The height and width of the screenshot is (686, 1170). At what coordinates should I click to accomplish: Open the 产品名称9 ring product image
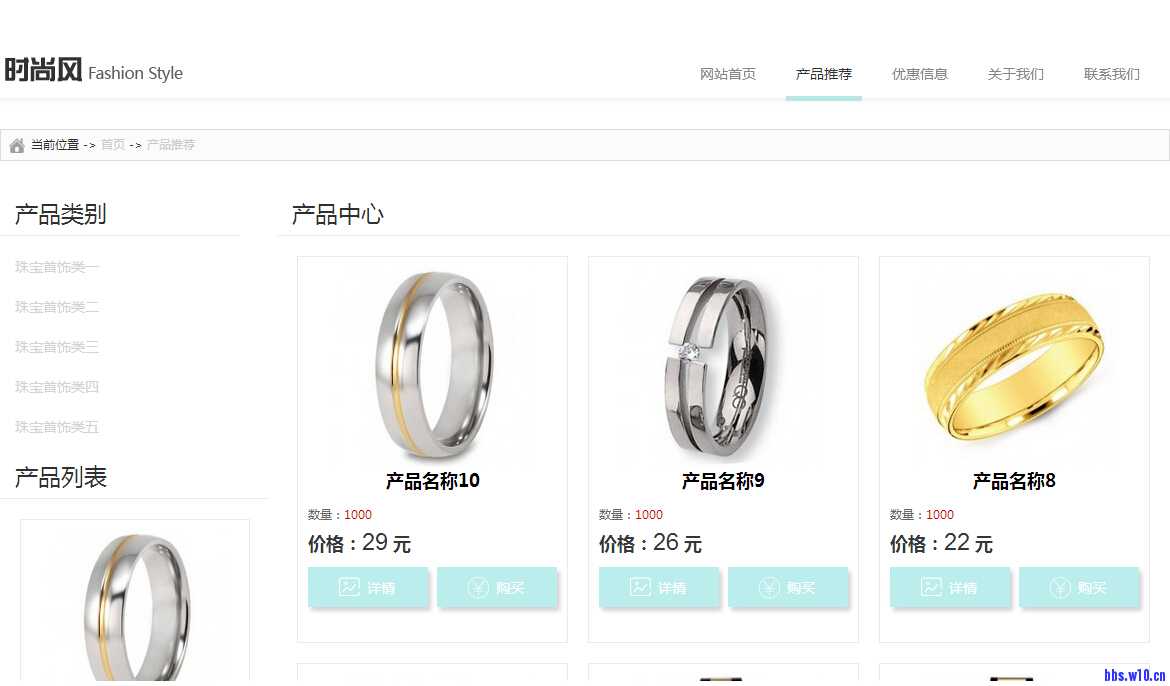tap(723, 366)
